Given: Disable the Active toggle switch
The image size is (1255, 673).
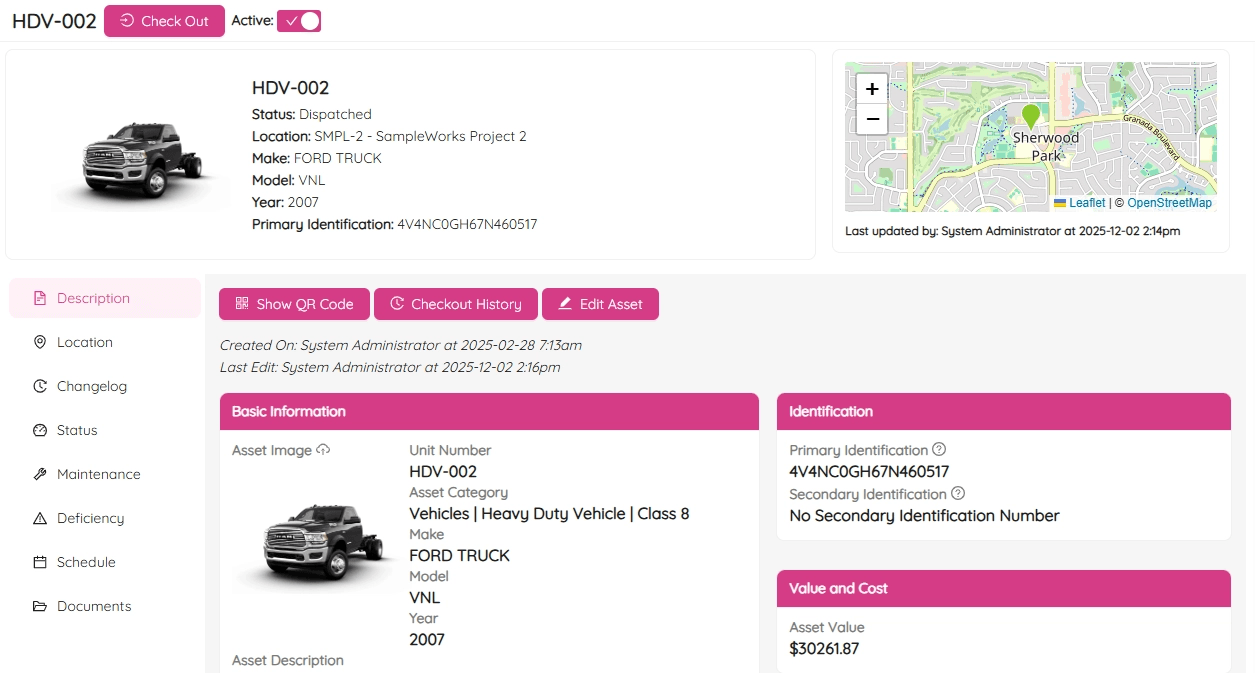Looking at the screenshot, I should click(299, 20).
